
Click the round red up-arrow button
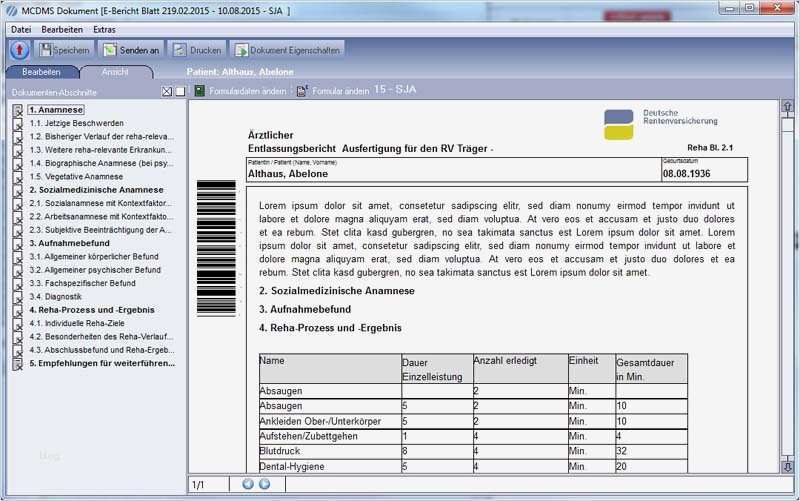[19, 49]
